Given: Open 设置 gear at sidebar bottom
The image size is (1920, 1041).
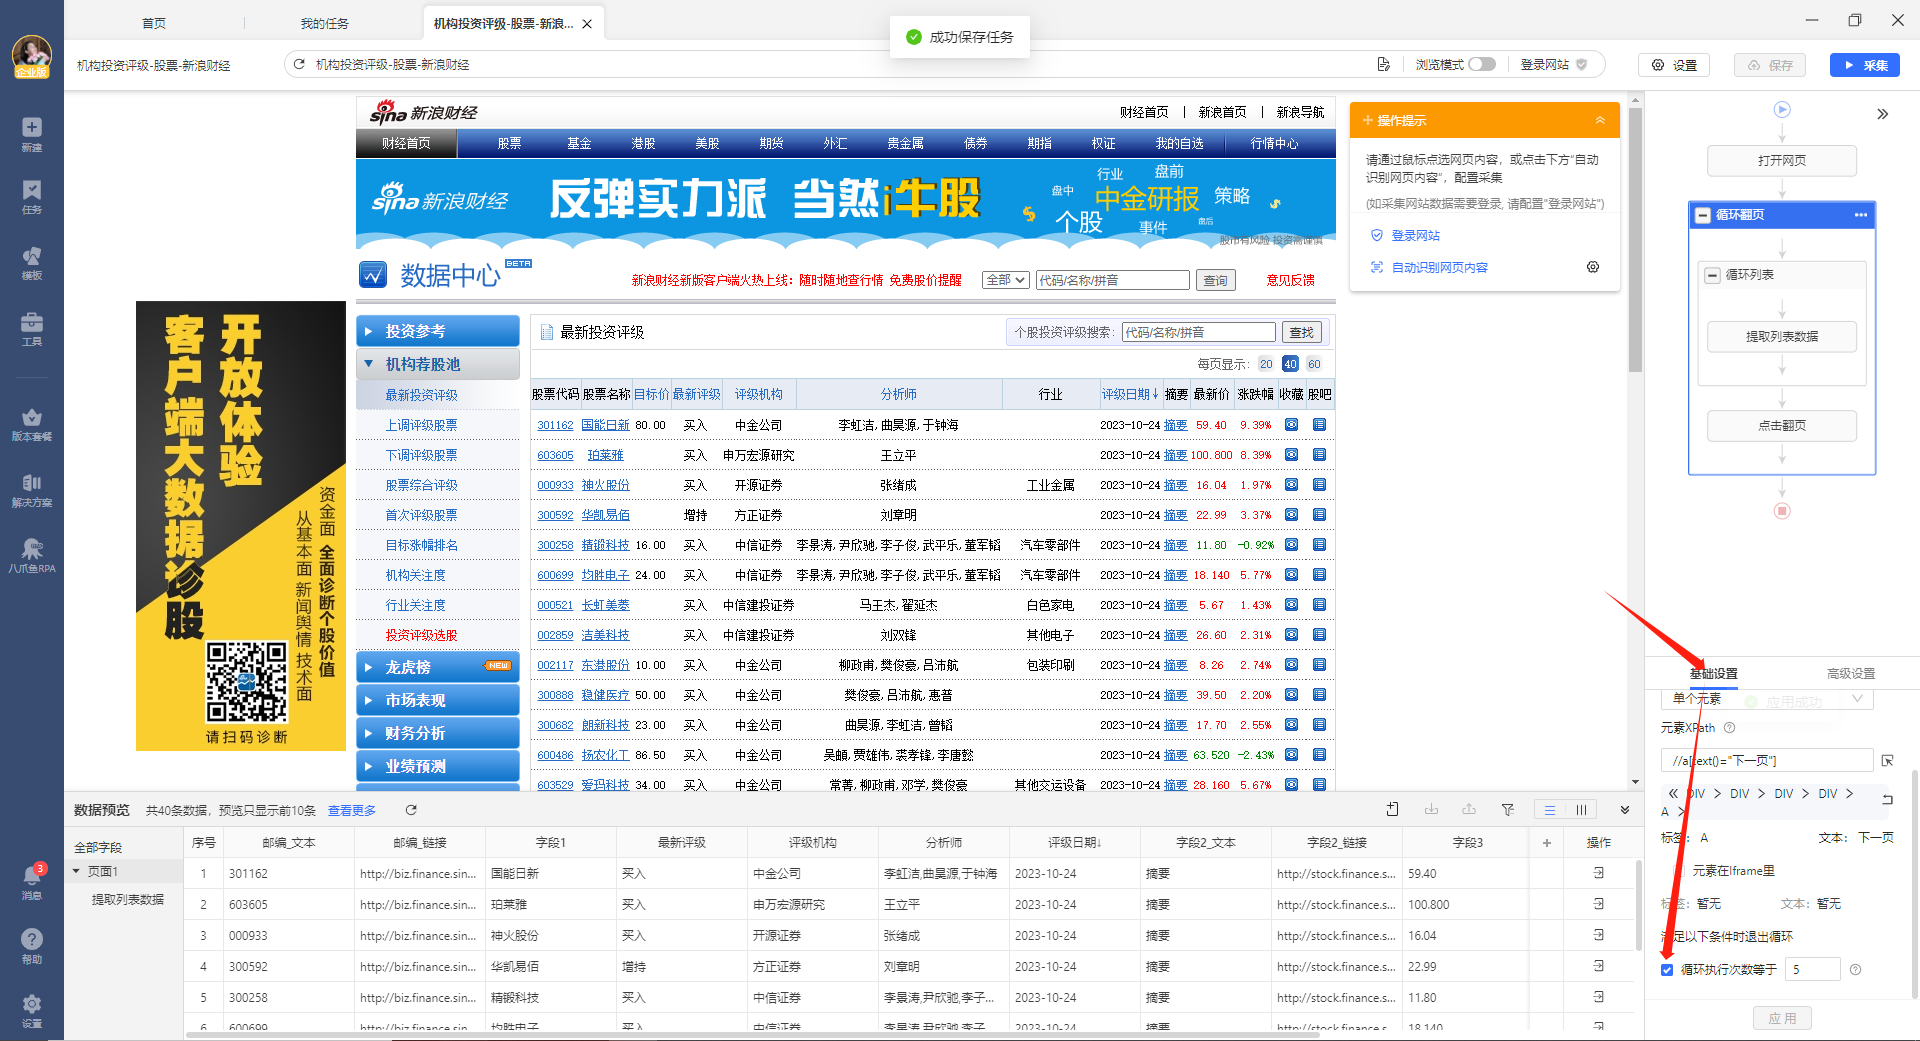Looking at the screenshot, I should (x=32, y=1010).
